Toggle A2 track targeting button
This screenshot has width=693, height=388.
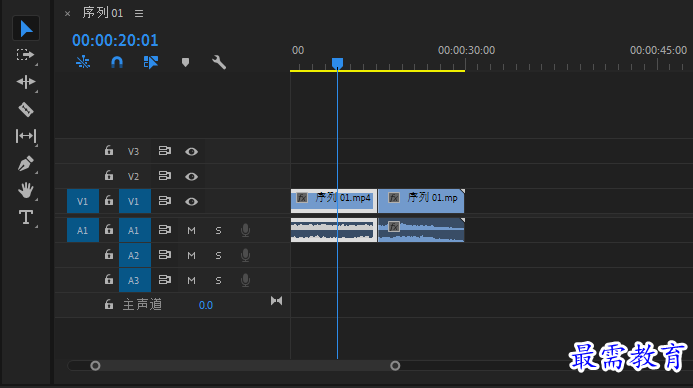click(135, 255)
